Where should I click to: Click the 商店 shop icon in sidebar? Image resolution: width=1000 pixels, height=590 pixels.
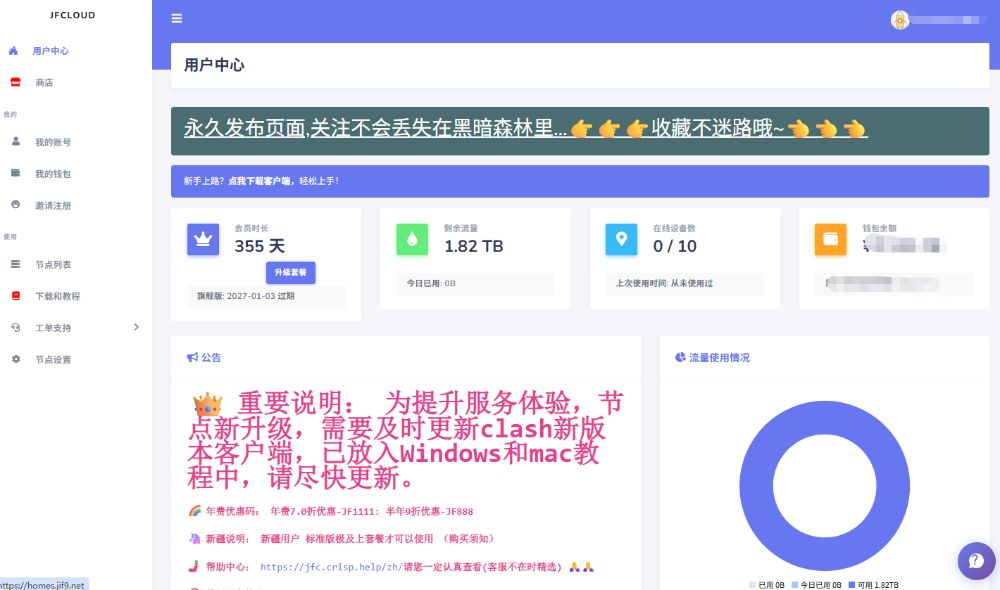(x=13, y=82)
